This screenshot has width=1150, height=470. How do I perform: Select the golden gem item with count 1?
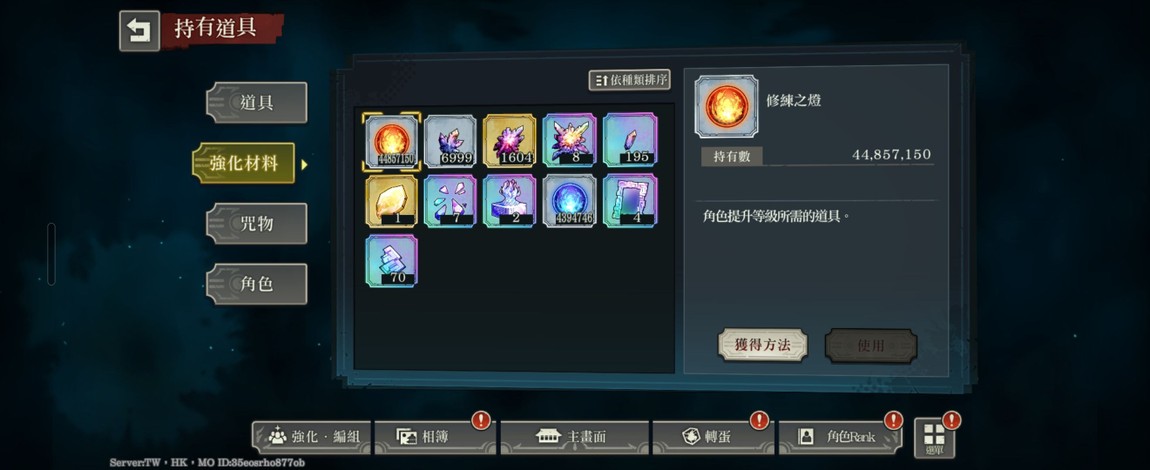(x=392, y=201)
